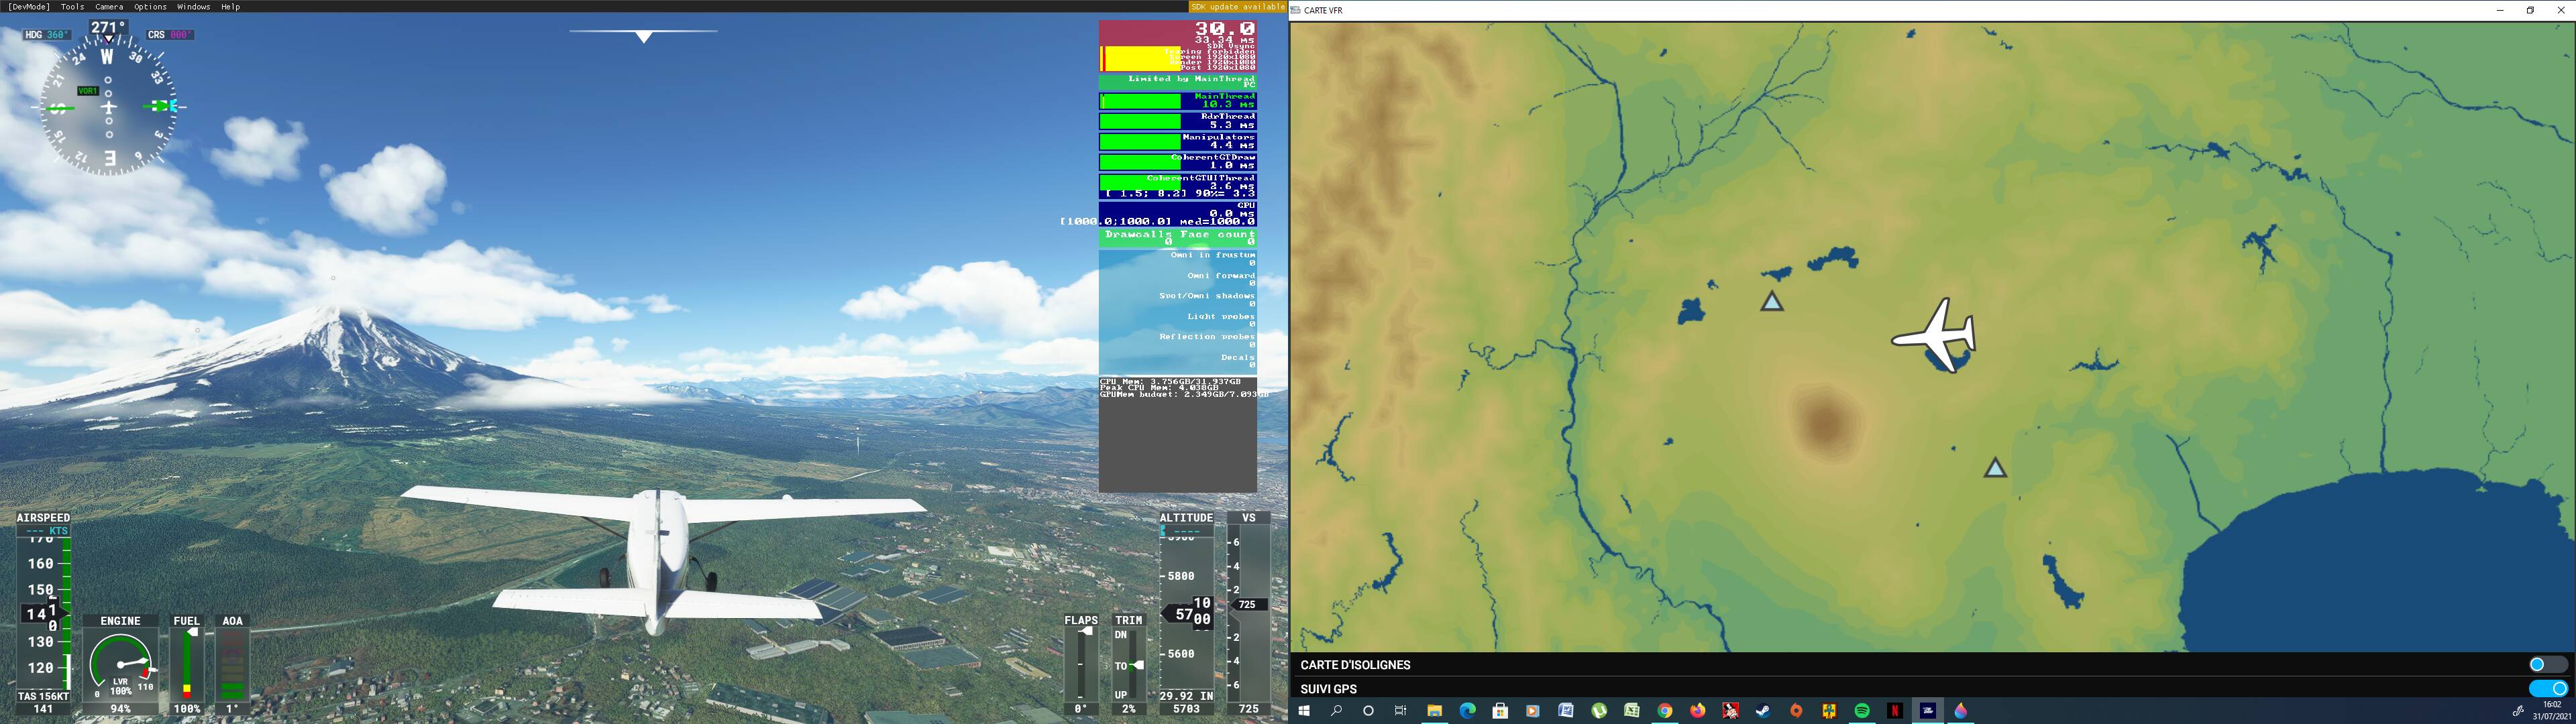Open Microsoft Store from taskbar
The width and height of the screenshot is (2576, 724).
(1500, 711)
